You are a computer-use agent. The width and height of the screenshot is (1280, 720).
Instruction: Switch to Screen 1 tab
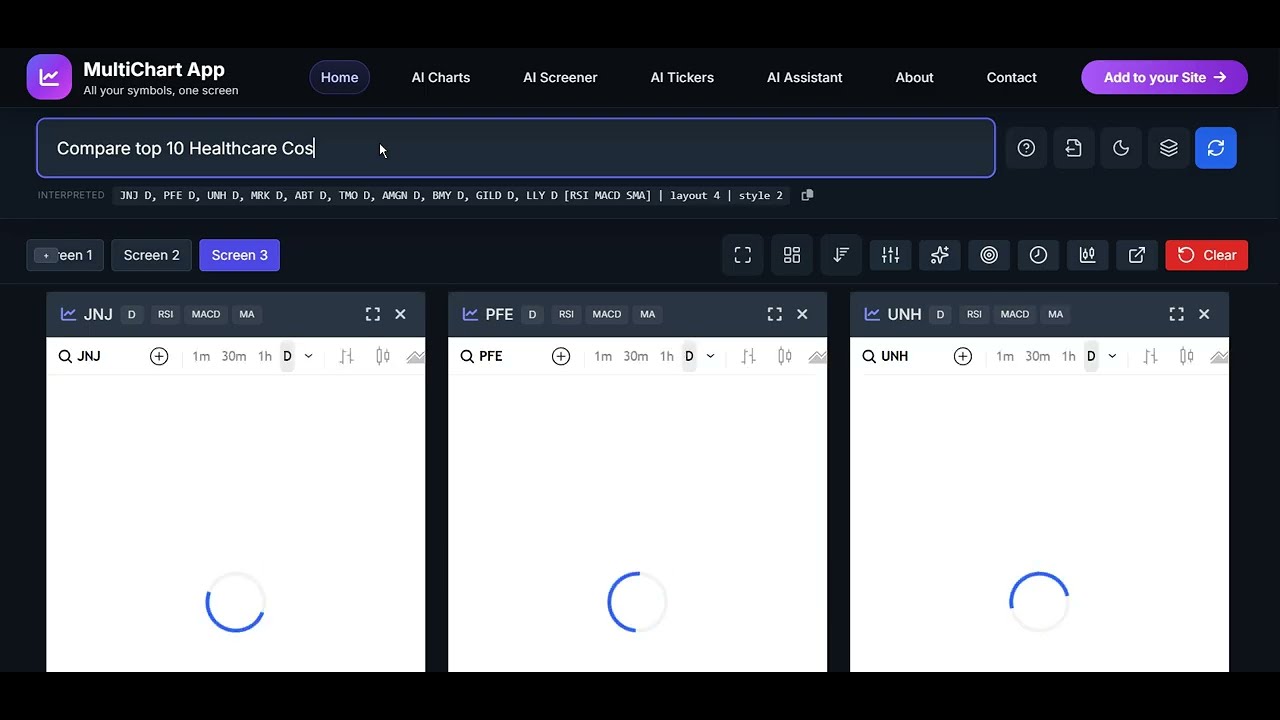pyautogui.click(x=65, y=255)
